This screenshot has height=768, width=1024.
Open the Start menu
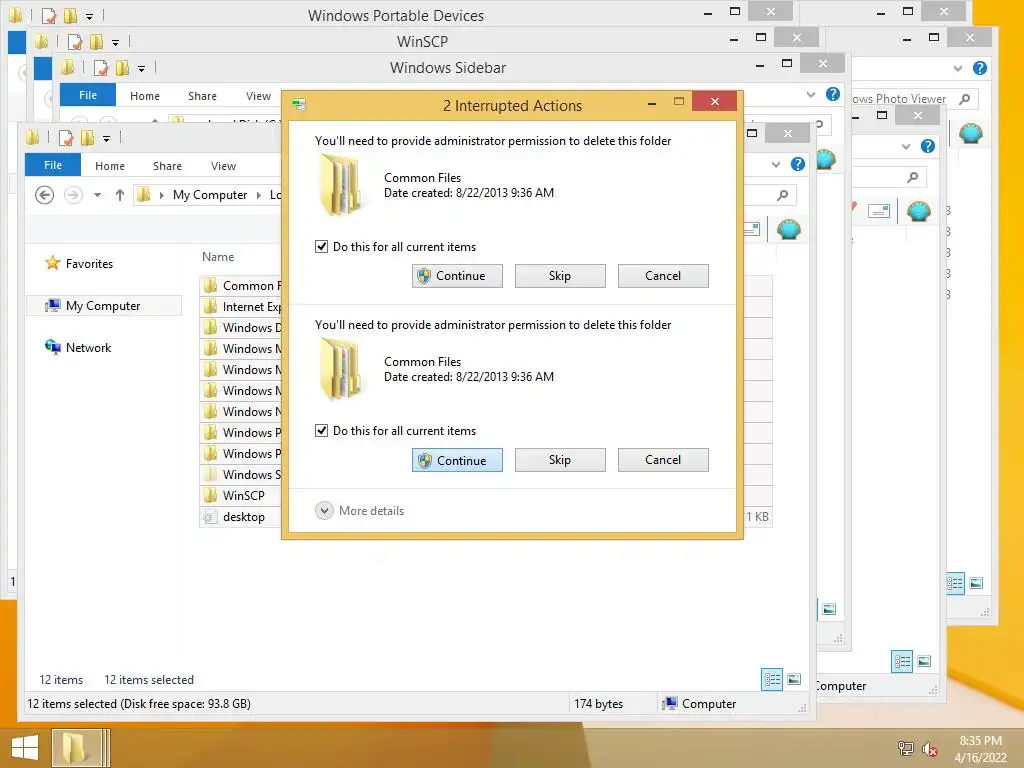(x=25, y=748)
